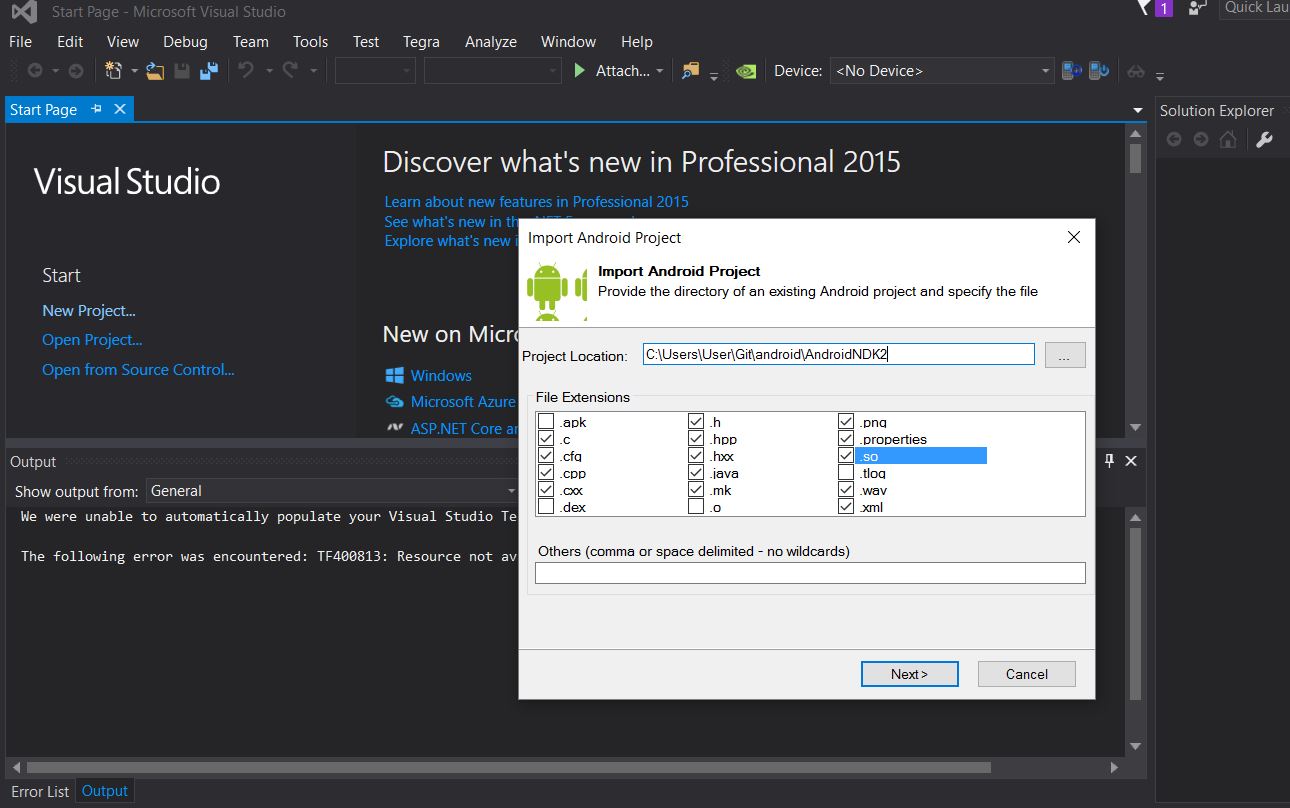
Task: Uncheck the .java file extension
Action: click(696, 473)
